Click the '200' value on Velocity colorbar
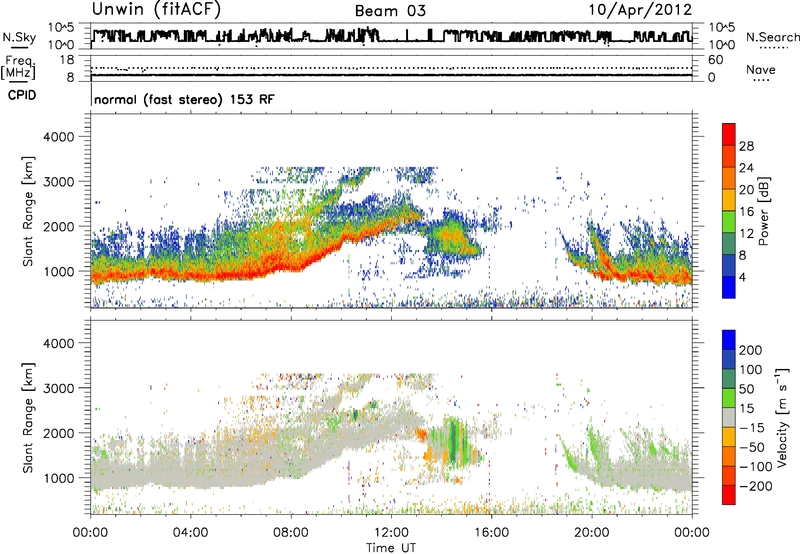The width and height of the screenshot is (800, 554). click(751, 350)
